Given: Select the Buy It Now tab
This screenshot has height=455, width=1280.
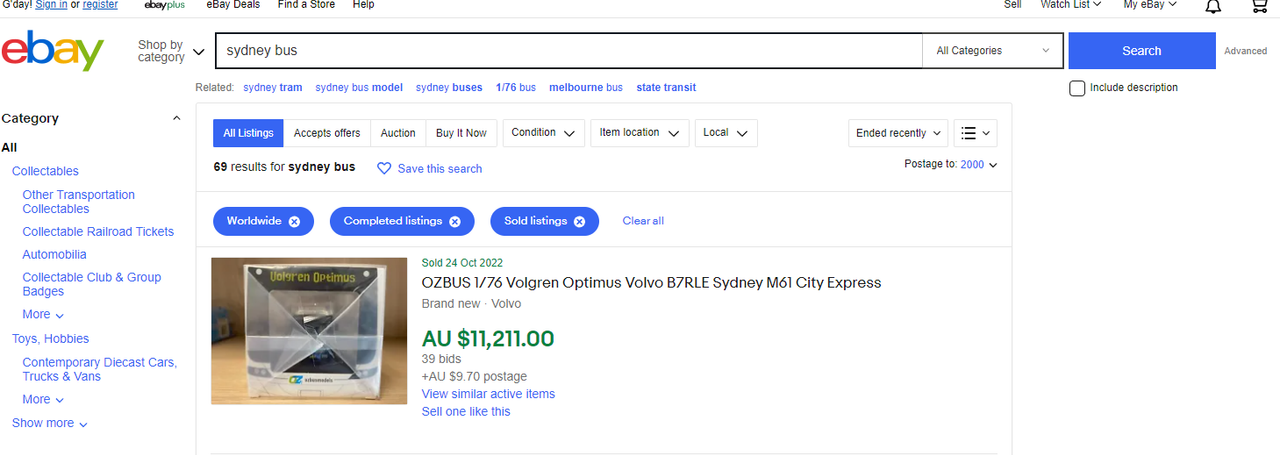Looking at the screenshot, I should [461, 133].
